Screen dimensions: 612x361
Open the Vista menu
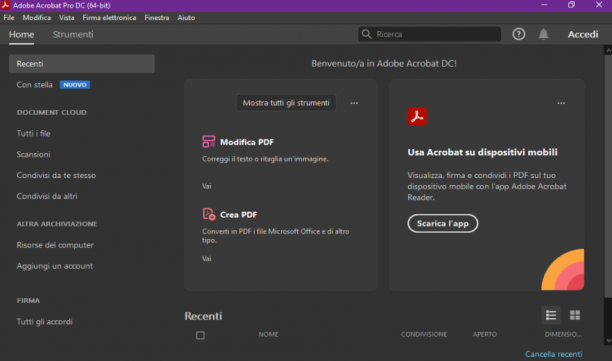click(66, 18)
